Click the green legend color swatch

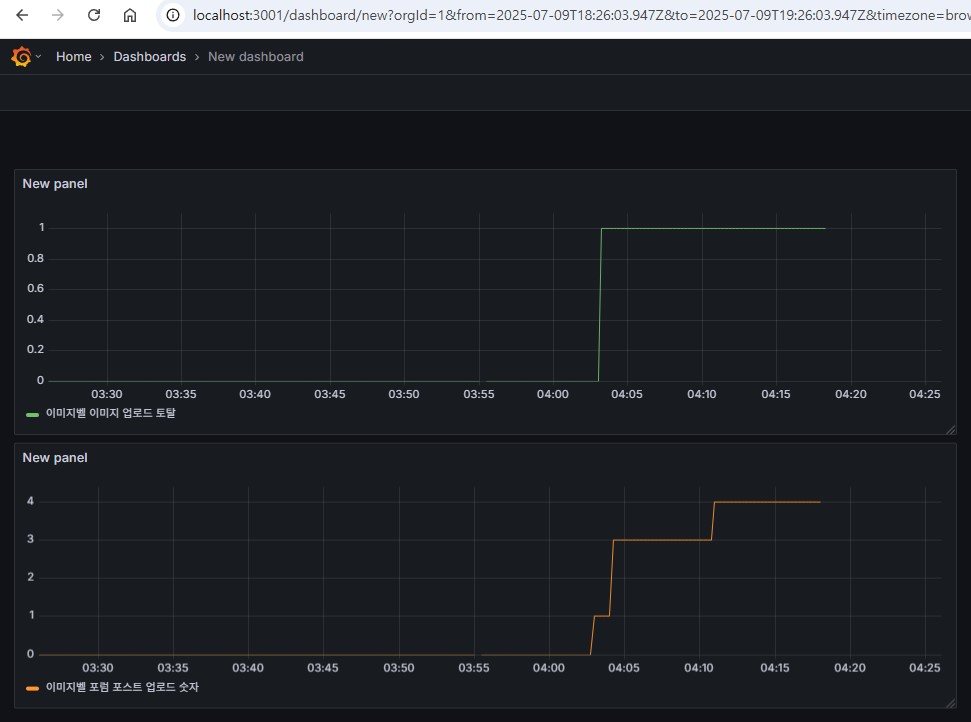32,414
